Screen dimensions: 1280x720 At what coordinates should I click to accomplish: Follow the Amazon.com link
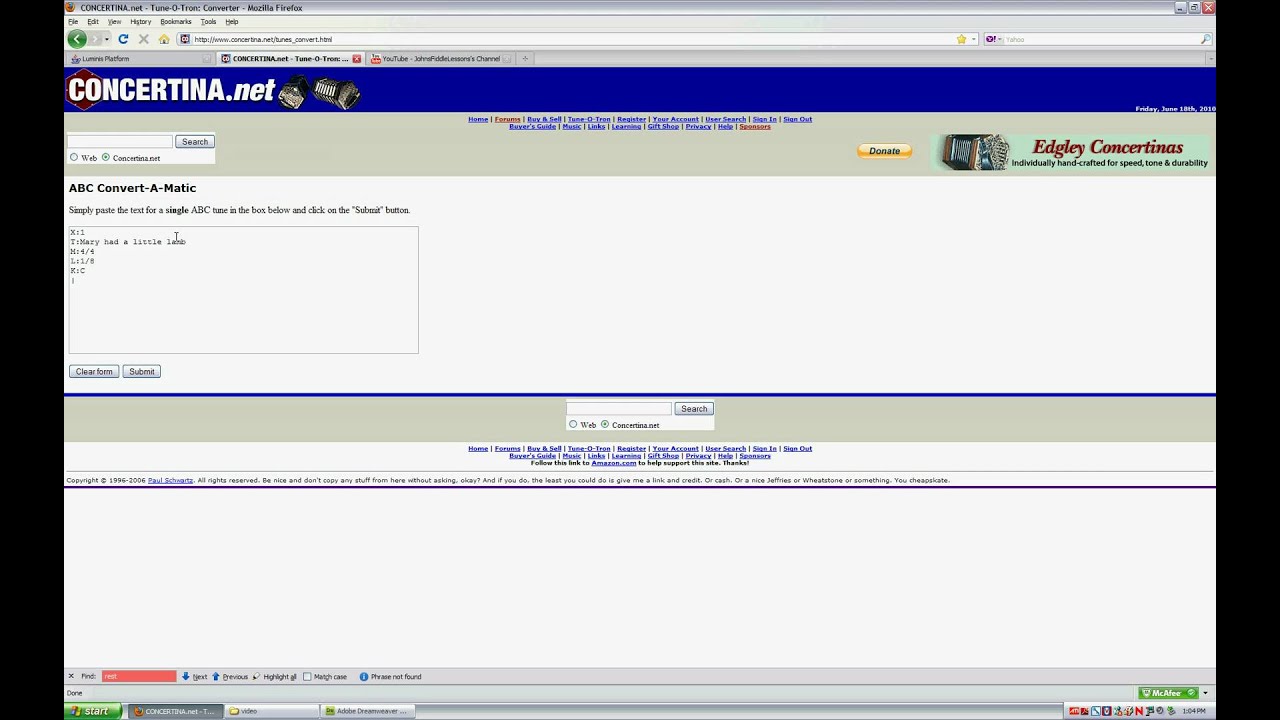click(614, 463)
